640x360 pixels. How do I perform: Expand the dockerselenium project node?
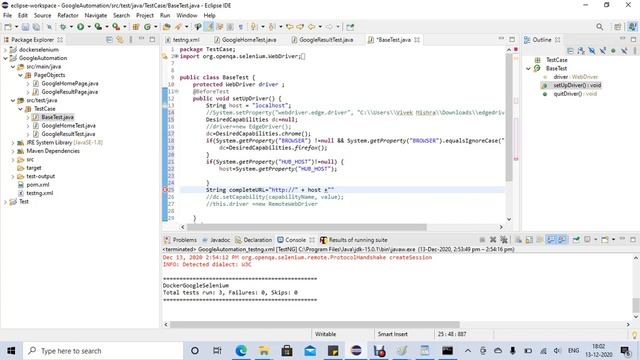click(x=5, y=49)
